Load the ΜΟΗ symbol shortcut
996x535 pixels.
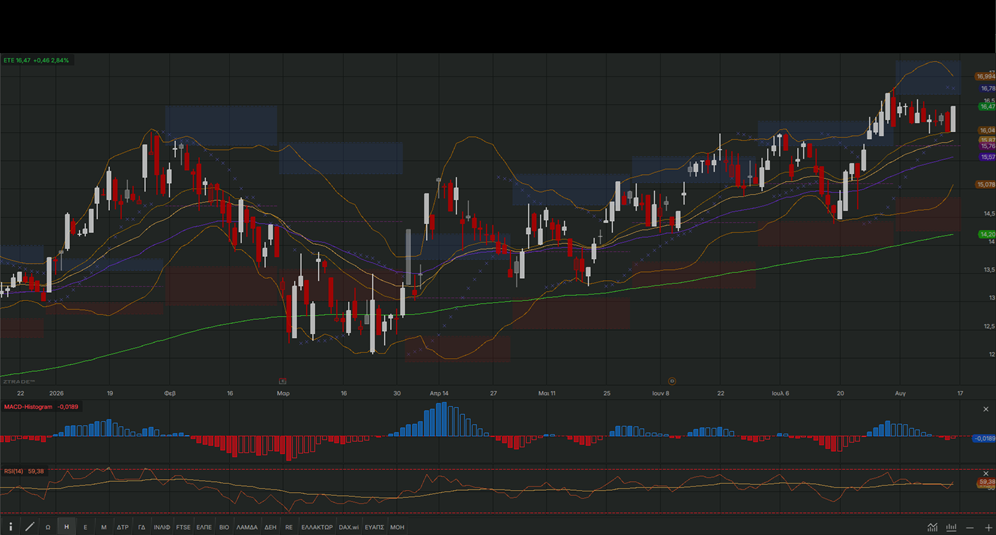coord(397,527)
